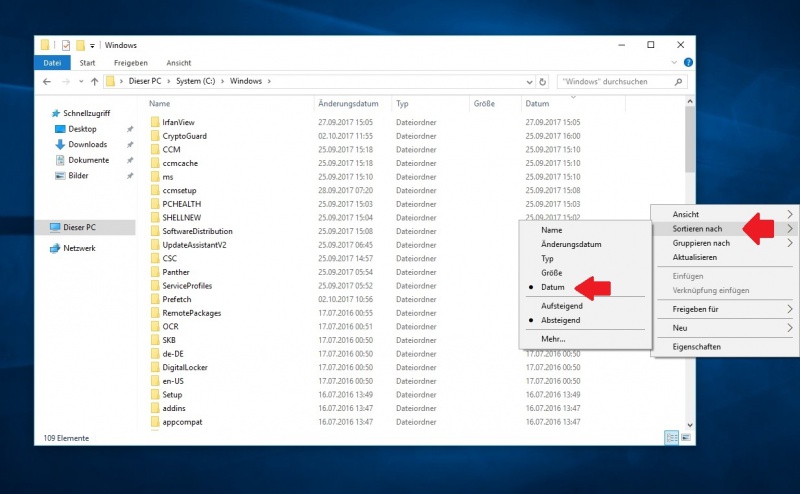800x494 pixels.
Task: Open address bar history dropdown
Action: tap(529, 82)
